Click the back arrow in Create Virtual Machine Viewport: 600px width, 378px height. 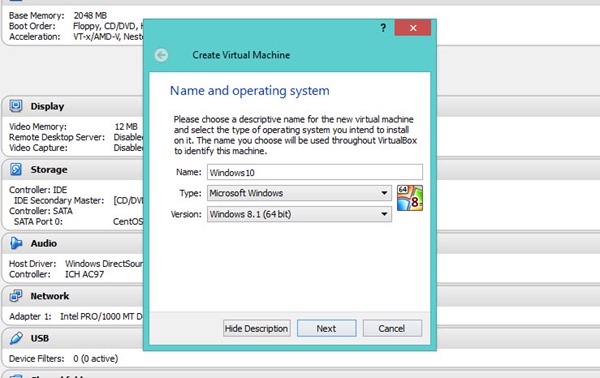pyautogui.click(x=161, y=55)
